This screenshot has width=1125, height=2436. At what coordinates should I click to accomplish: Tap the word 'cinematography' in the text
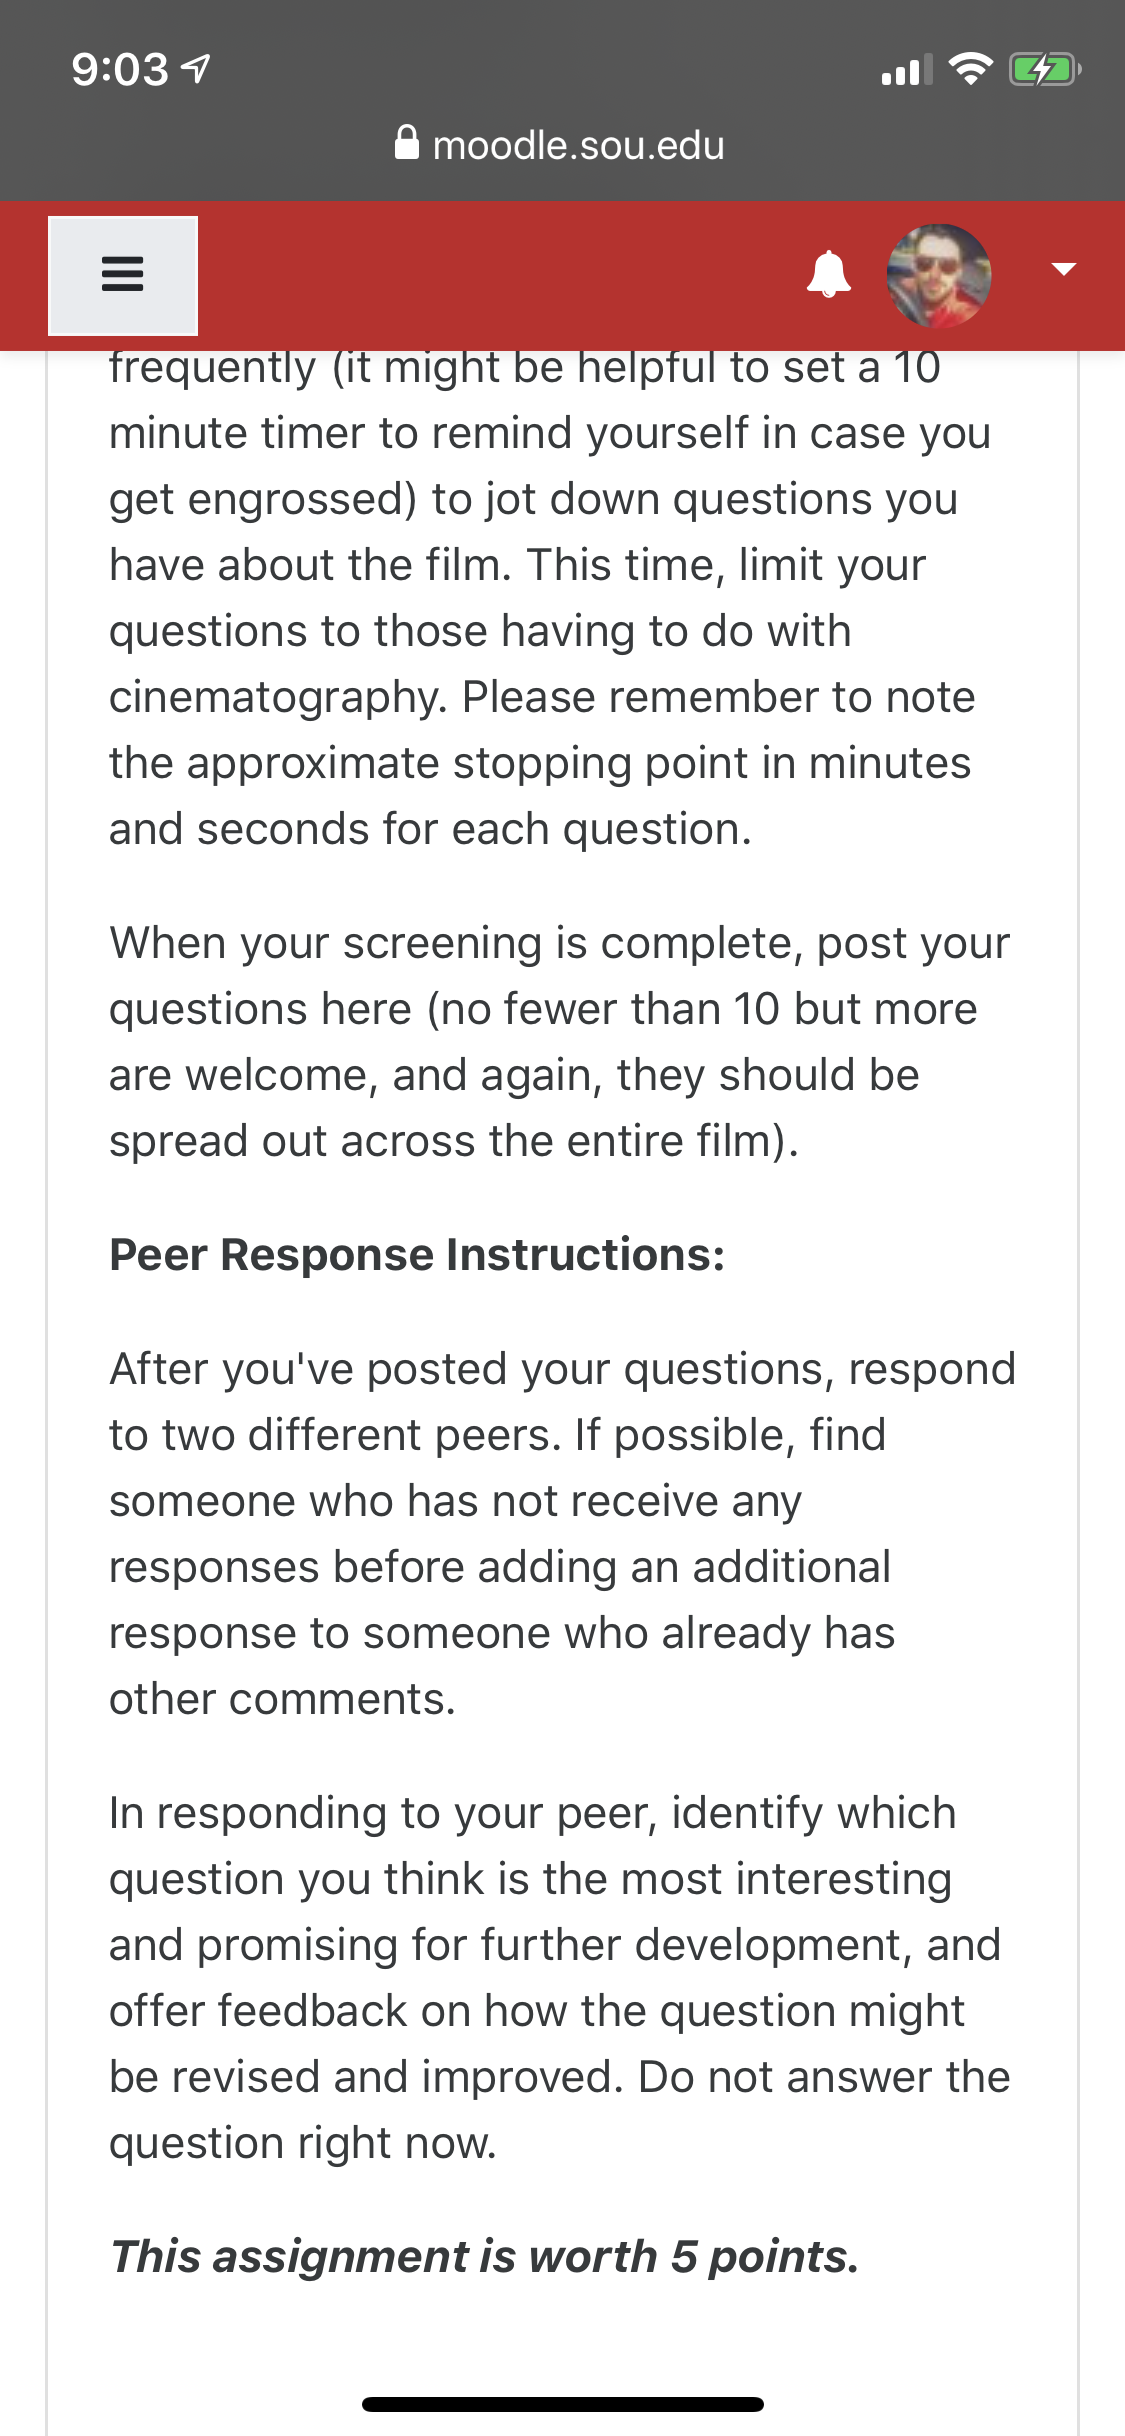pos(278,697)
